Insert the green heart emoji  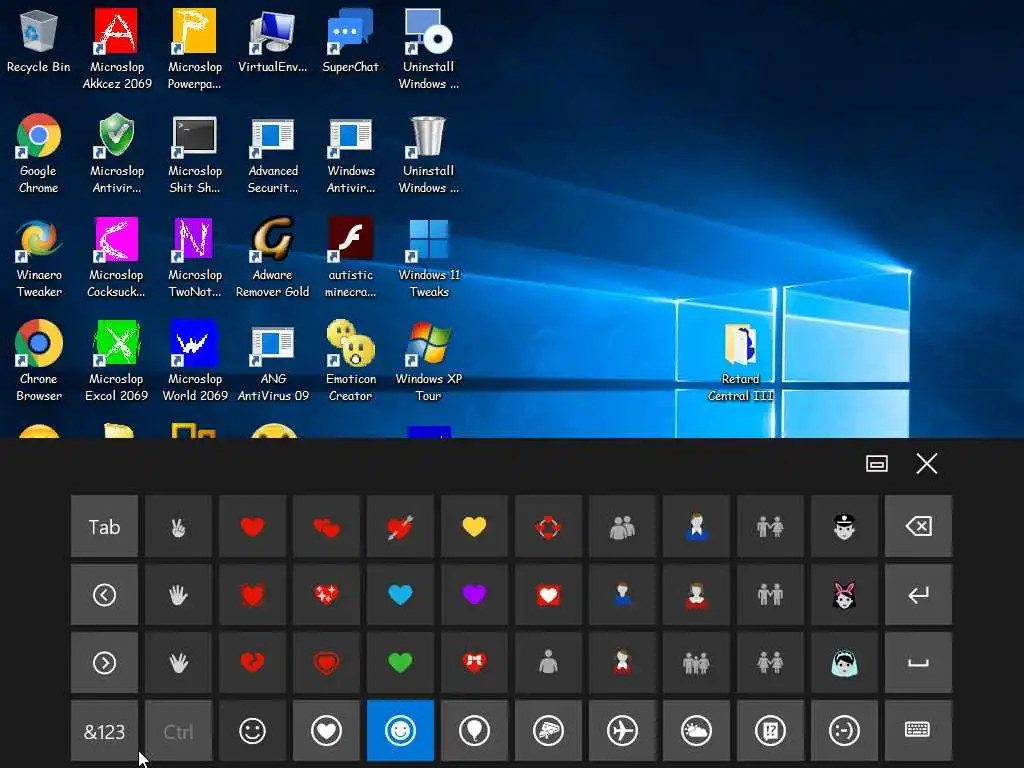[400, 663]
